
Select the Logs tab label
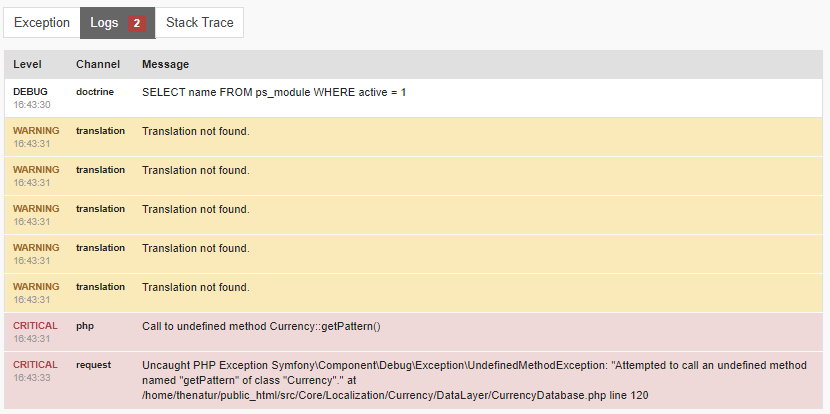pos(104,23)
